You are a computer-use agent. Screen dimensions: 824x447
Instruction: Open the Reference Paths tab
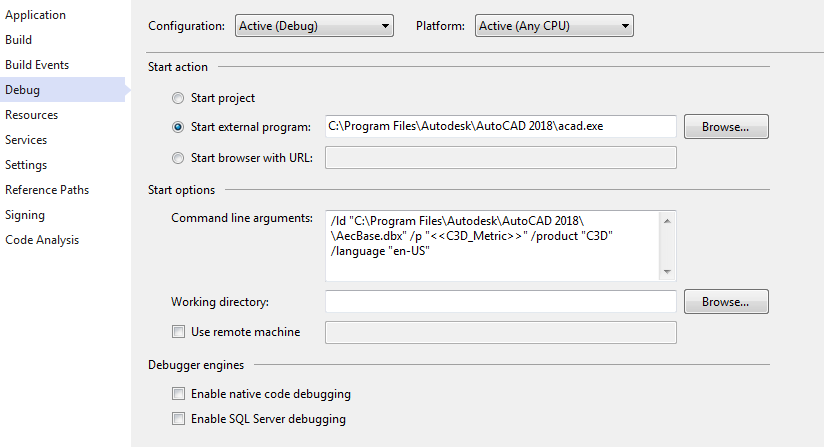pos(47,190)
